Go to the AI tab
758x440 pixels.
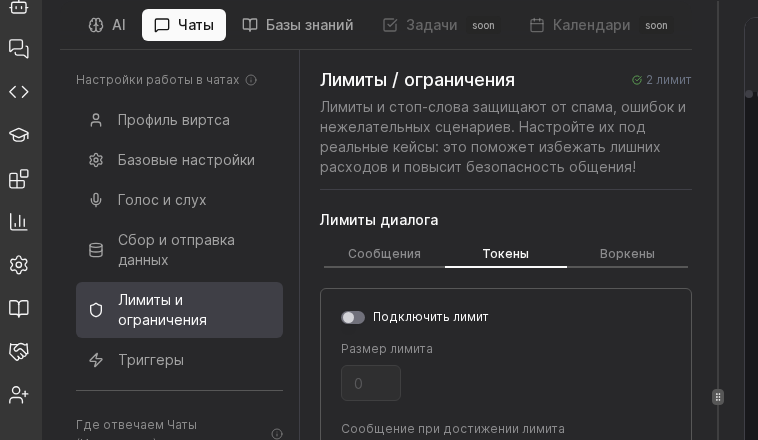click(107, 25)
